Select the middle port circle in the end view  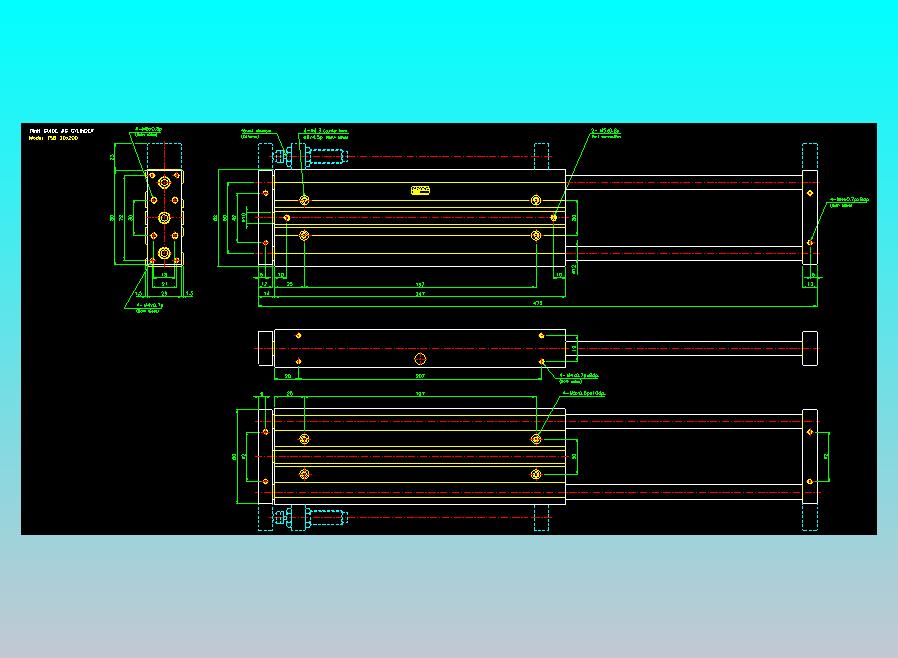pos(164,218)
